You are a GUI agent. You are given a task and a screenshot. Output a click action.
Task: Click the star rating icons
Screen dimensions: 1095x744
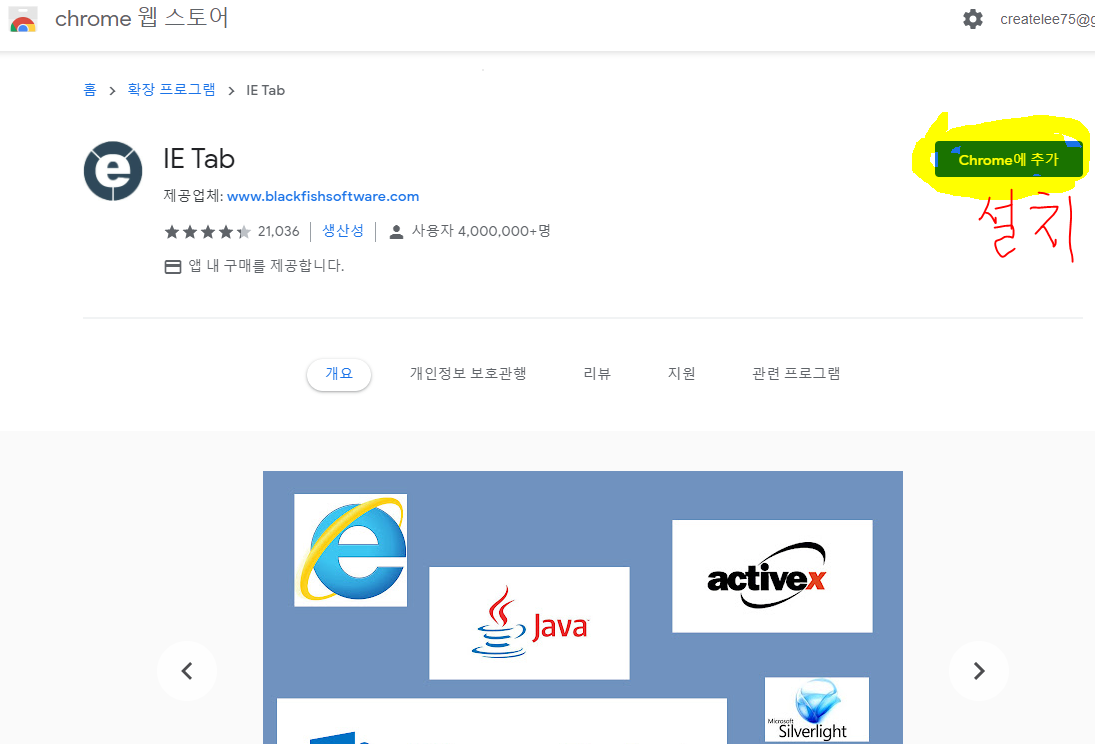(207, 231)
